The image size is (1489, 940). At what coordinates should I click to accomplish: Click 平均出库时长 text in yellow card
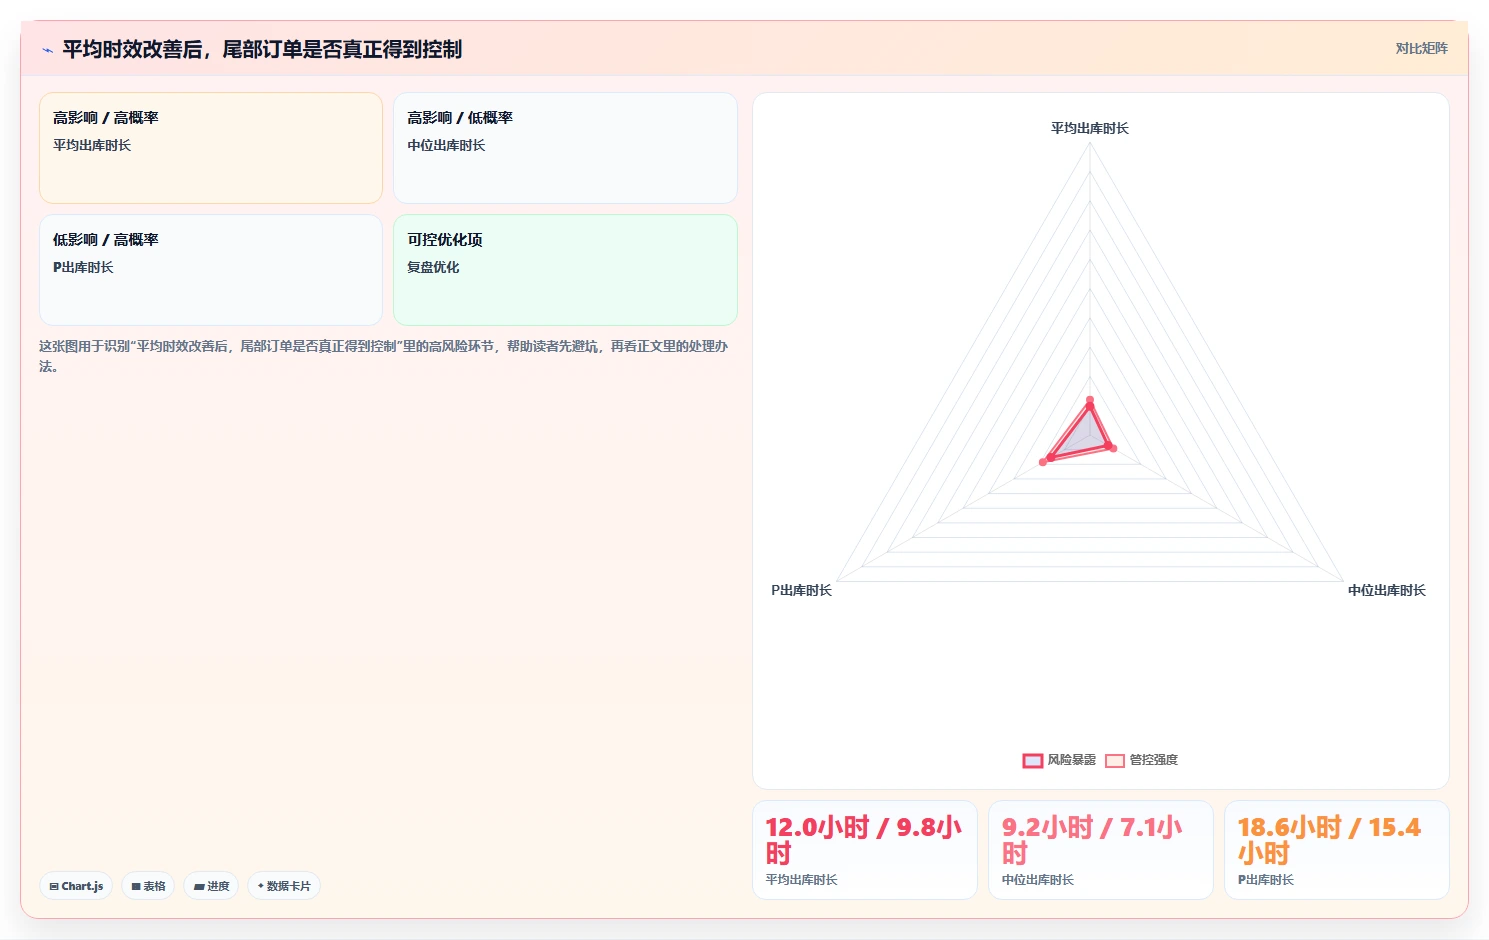tap(92, 145)
